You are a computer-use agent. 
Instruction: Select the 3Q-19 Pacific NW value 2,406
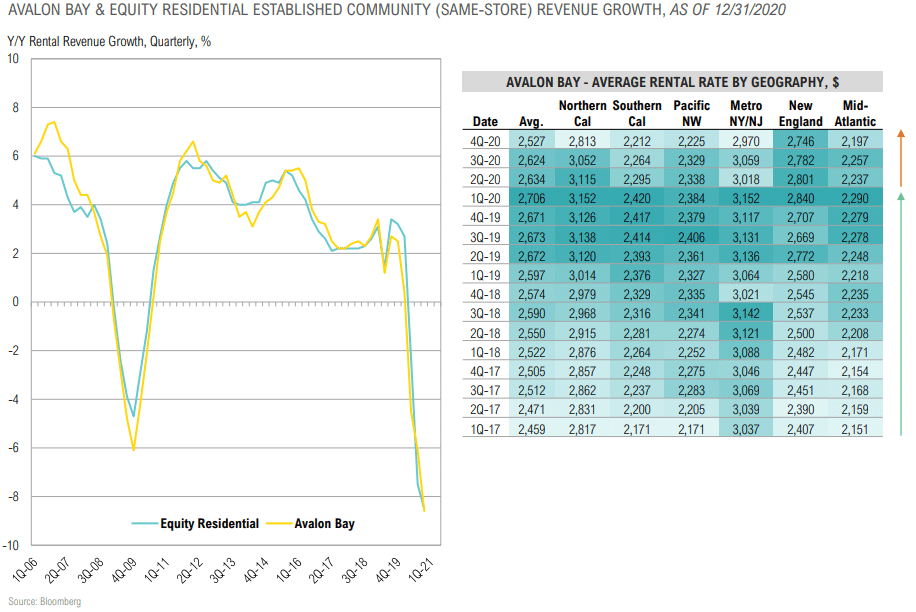coord(691,237)
